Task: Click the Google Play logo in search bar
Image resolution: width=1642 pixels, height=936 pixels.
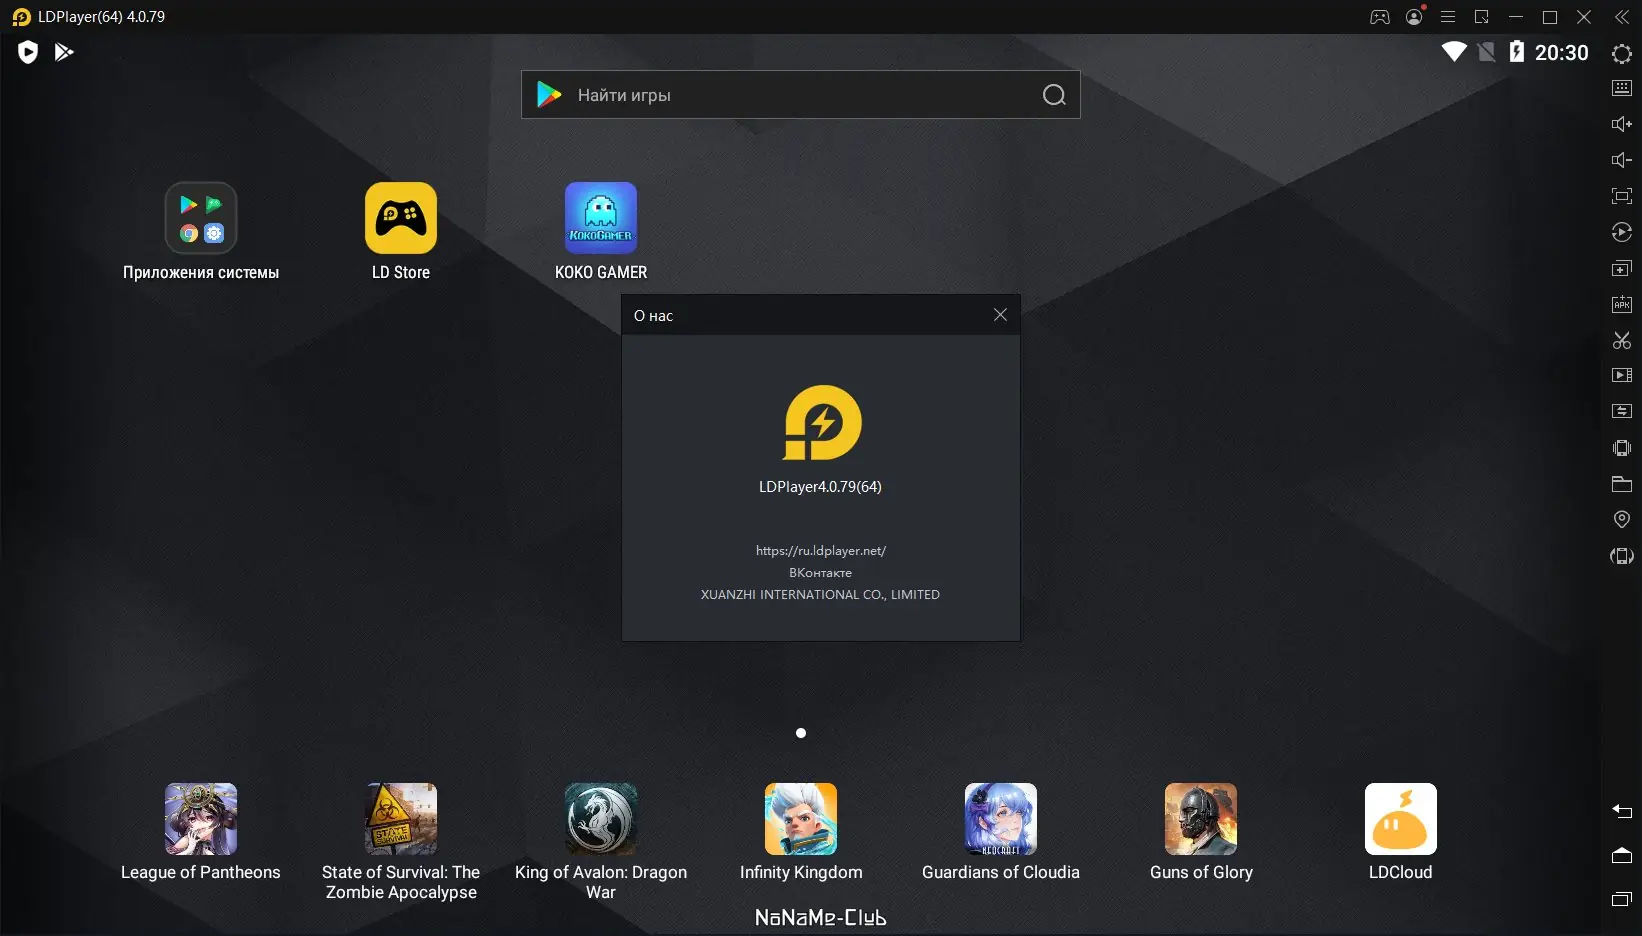Action: point(549,95)
